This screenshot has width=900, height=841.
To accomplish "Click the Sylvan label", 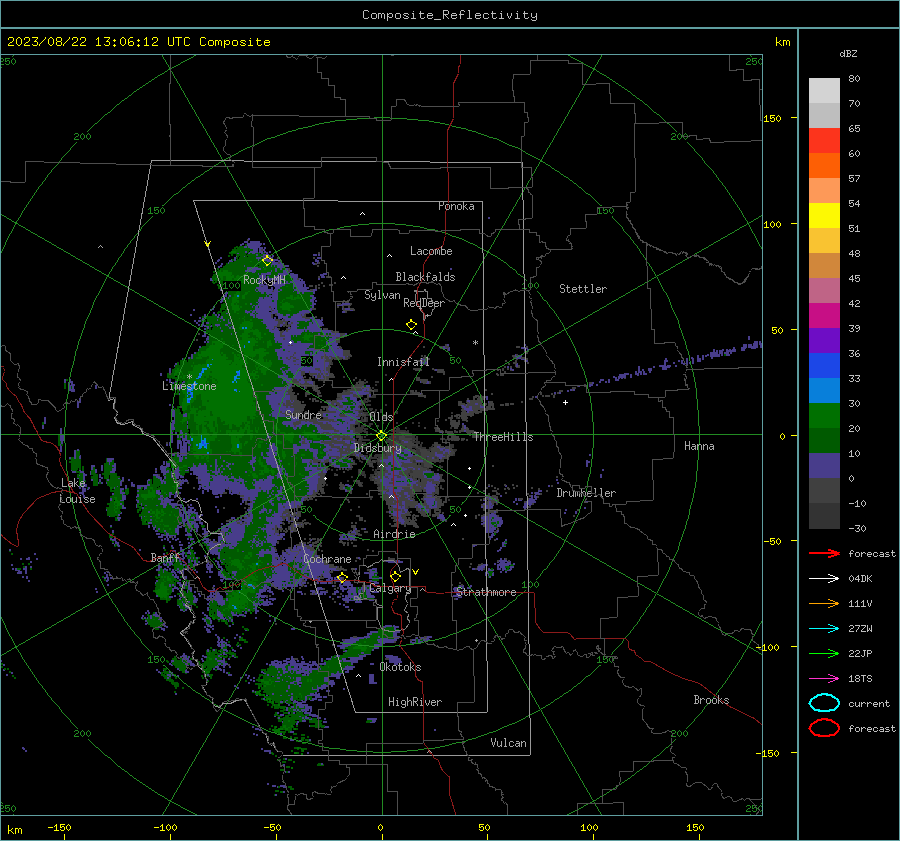I will (x=382, y=295).
